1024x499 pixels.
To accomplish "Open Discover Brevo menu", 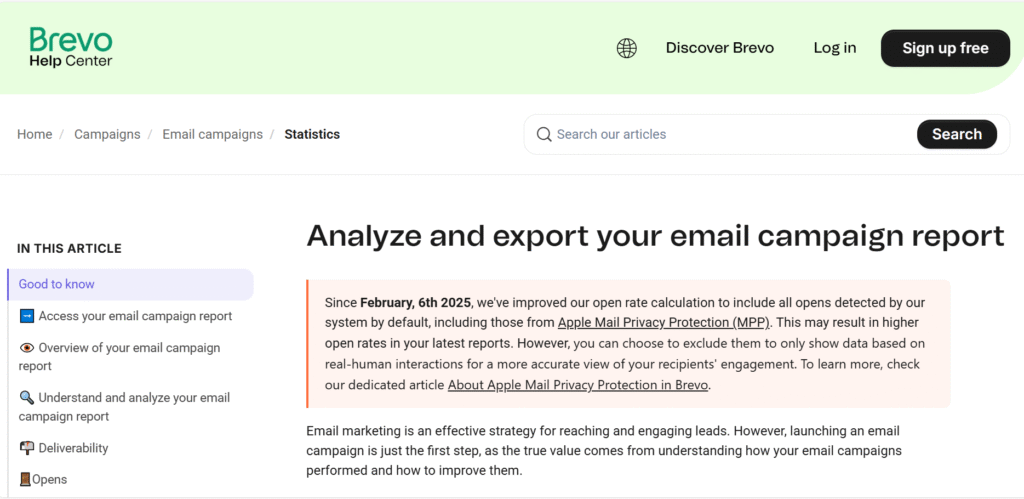I will (720, 48).
